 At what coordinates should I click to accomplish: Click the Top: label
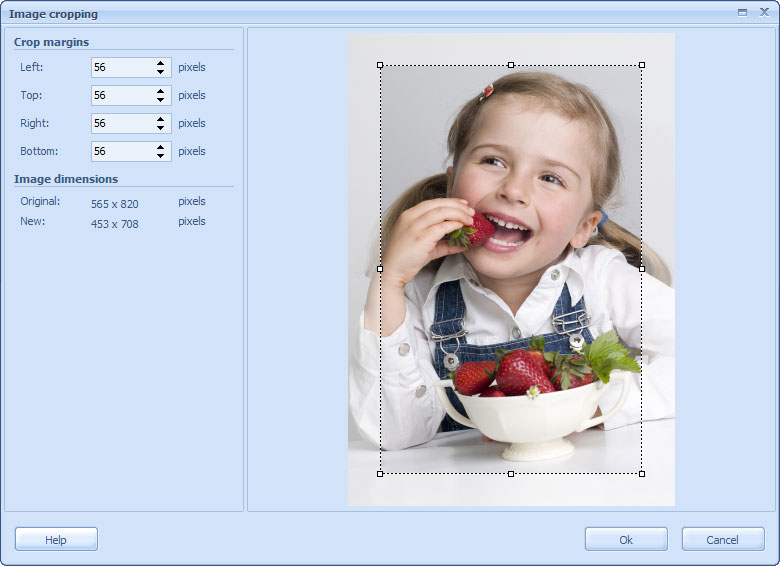pos(31,95)
